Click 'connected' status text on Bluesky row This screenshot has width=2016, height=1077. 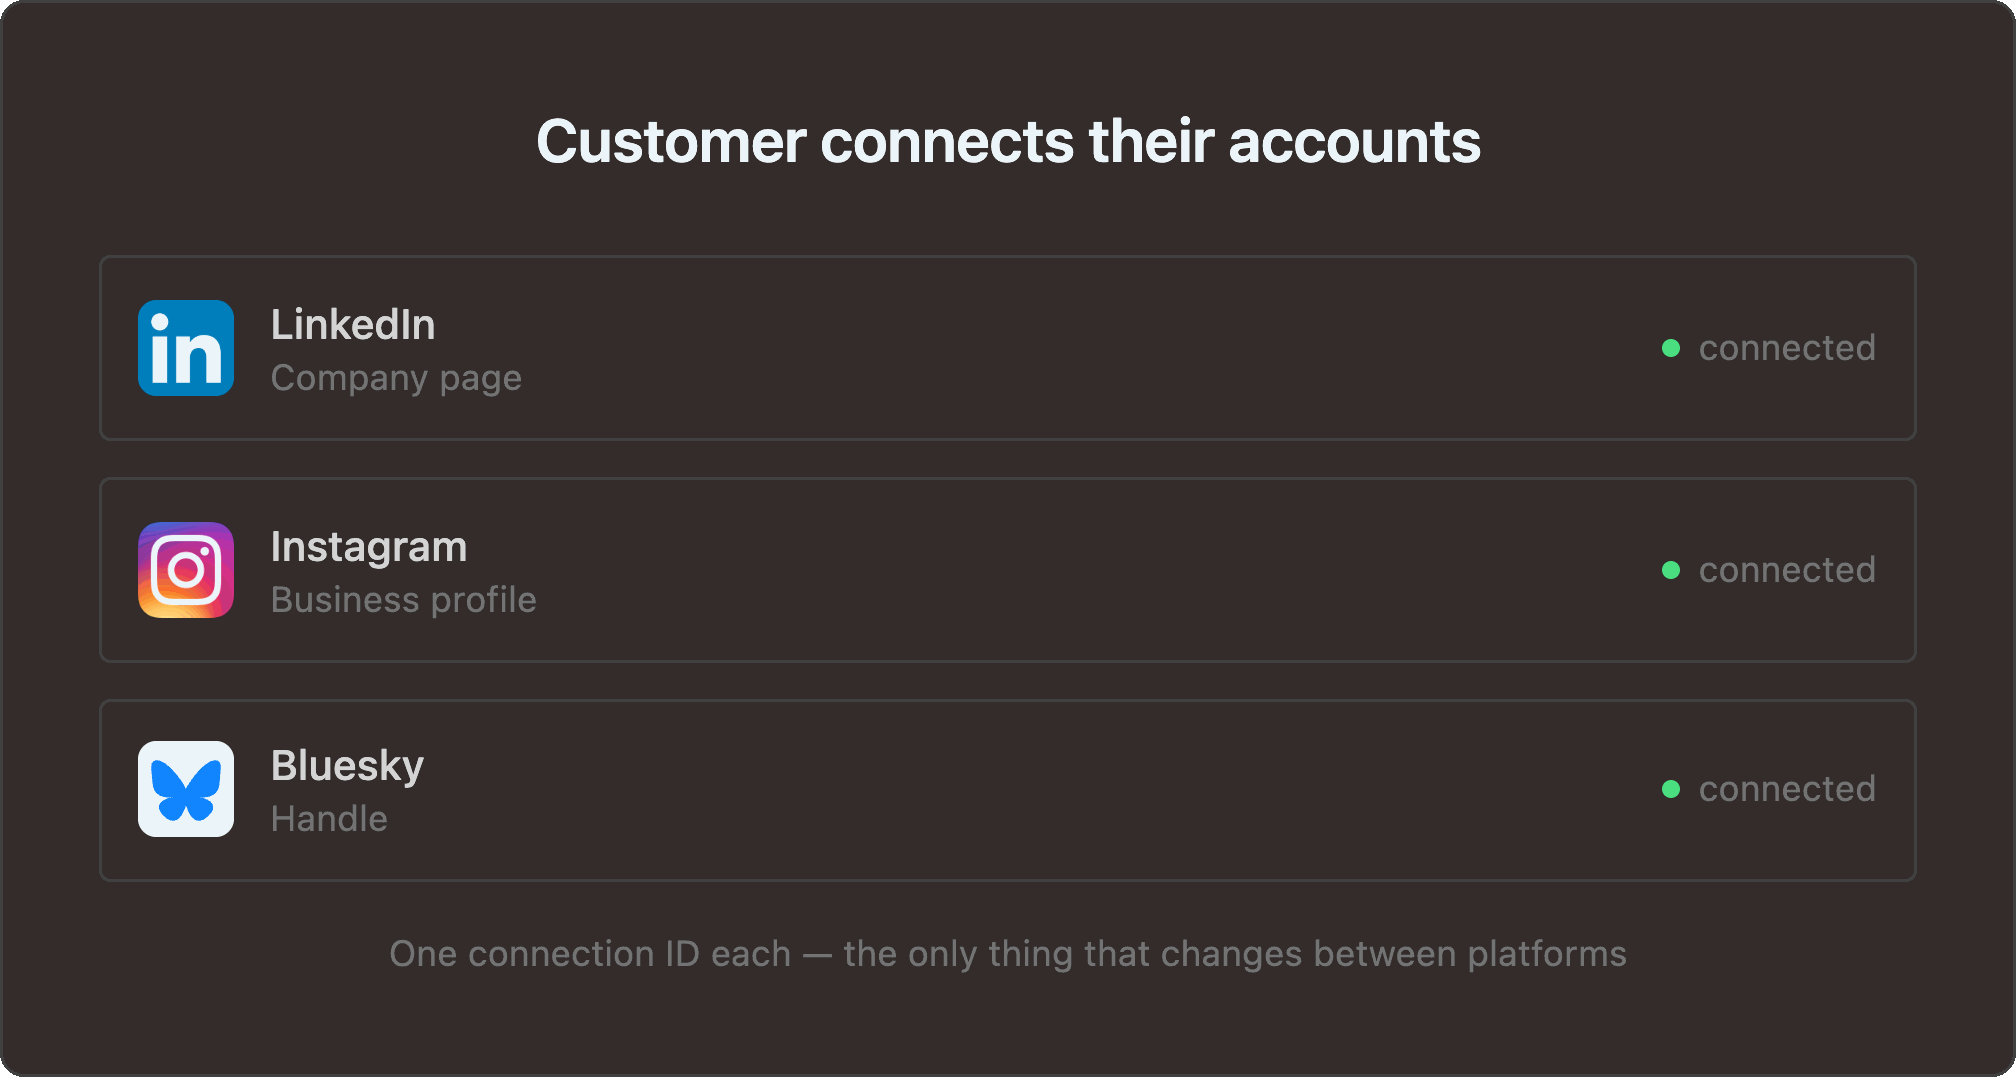coord(1787,789)
